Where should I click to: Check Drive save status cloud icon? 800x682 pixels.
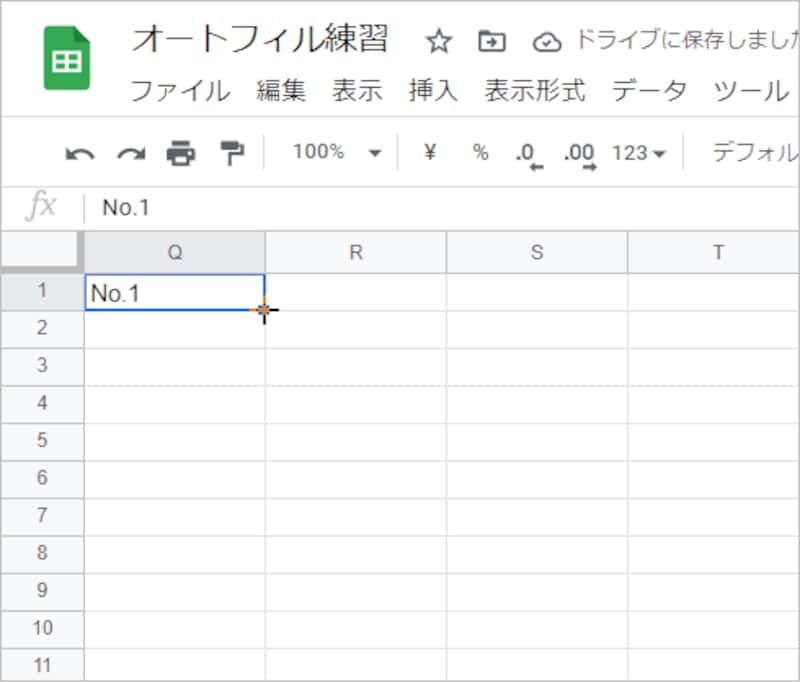546,42
